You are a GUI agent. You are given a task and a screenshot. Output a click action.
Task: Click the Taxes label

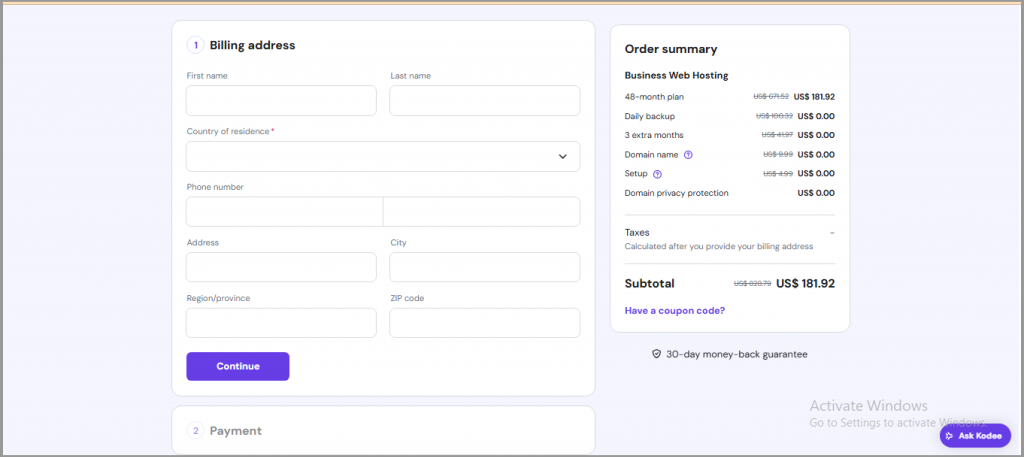coord(637,232)
